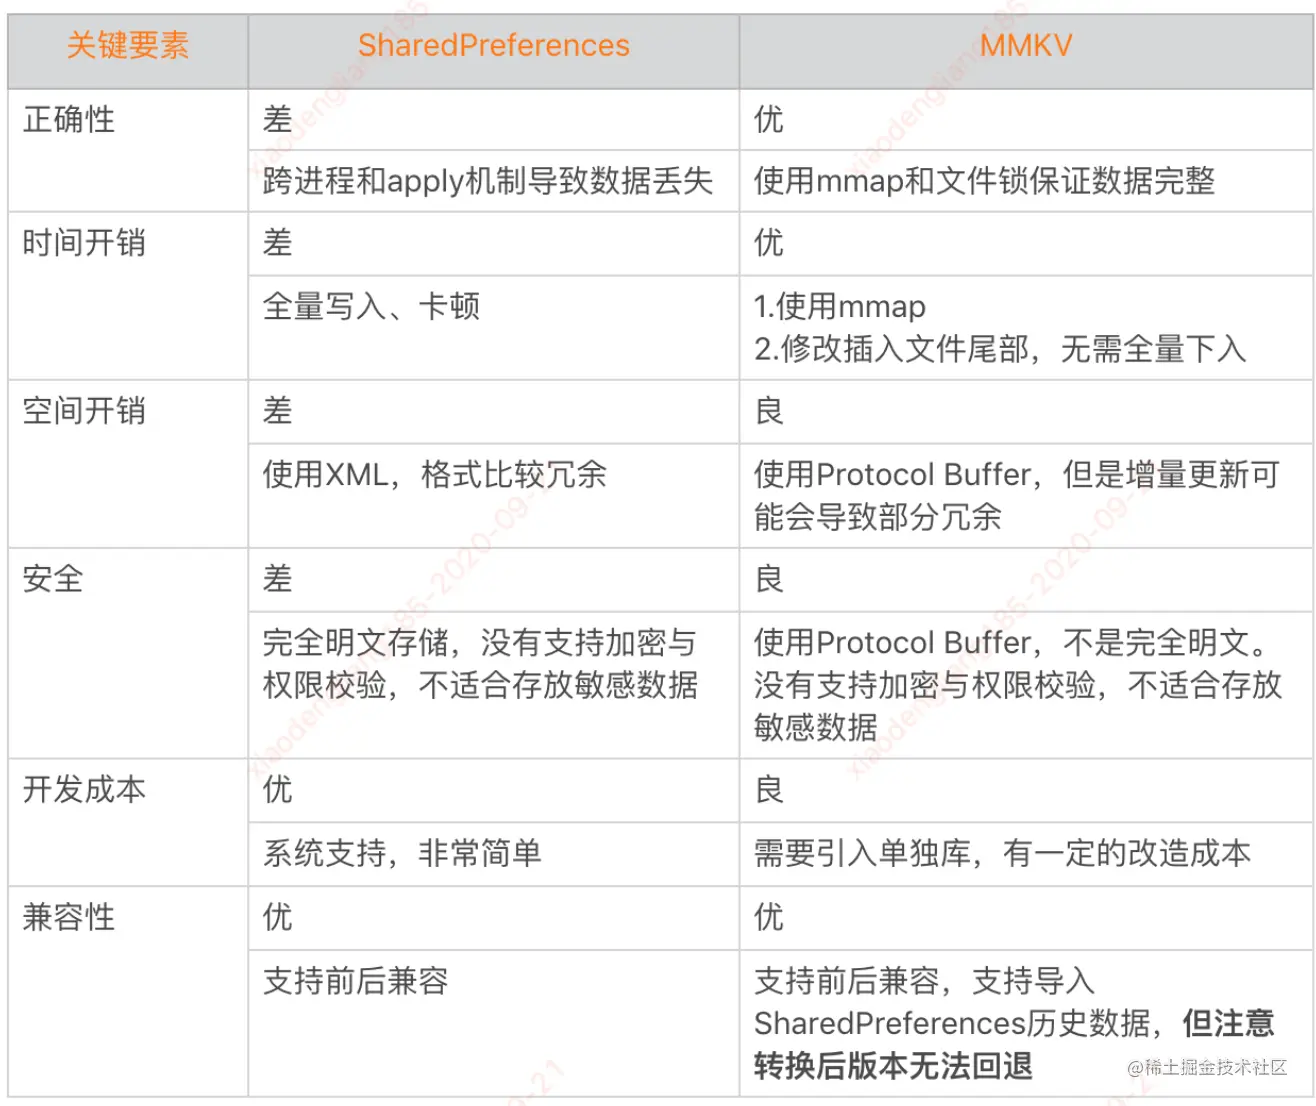1316x1106 pixels.
Task: Click MMKV rating "良" in 开发成本 row
Action: click(1025, 790)
